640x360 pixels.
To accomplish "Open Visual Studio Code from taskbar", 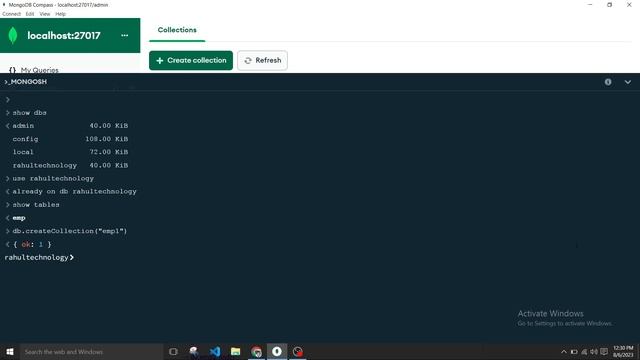I will coord(215,351).
